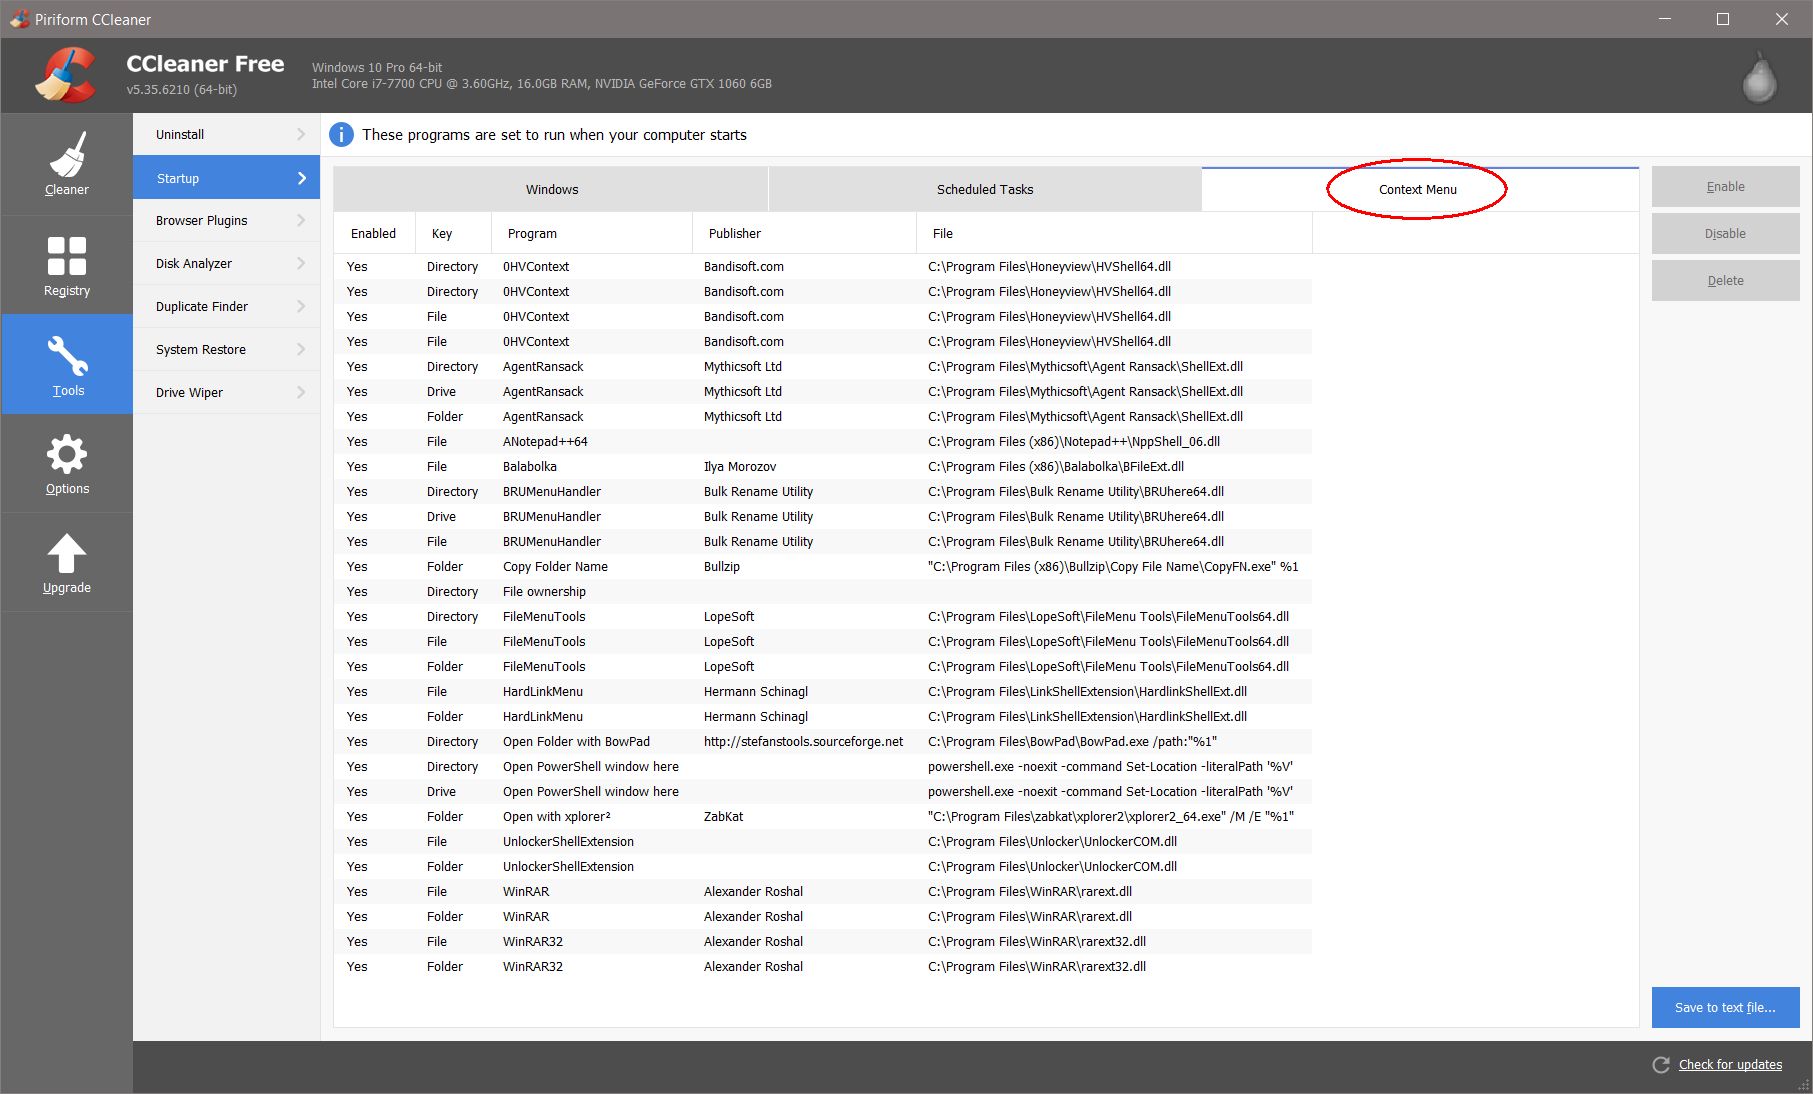Select the Open Folder with BowPad entry
The image size is (1813, 1094).
coord(576,742)
